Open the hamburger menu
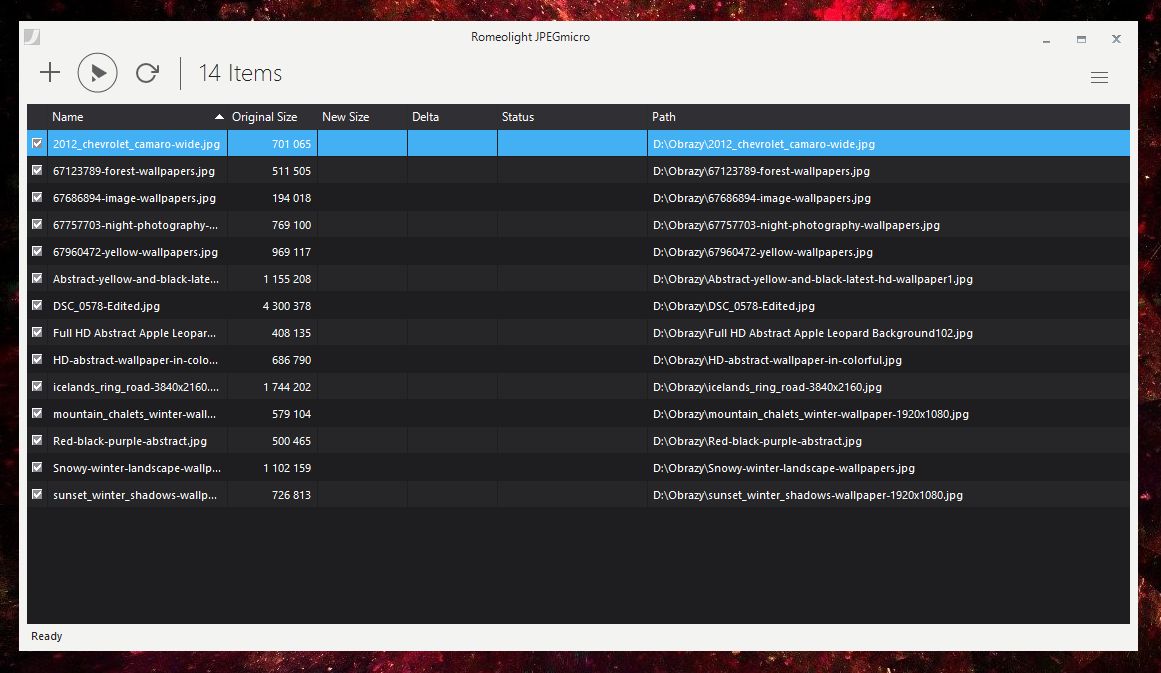 1099,77
